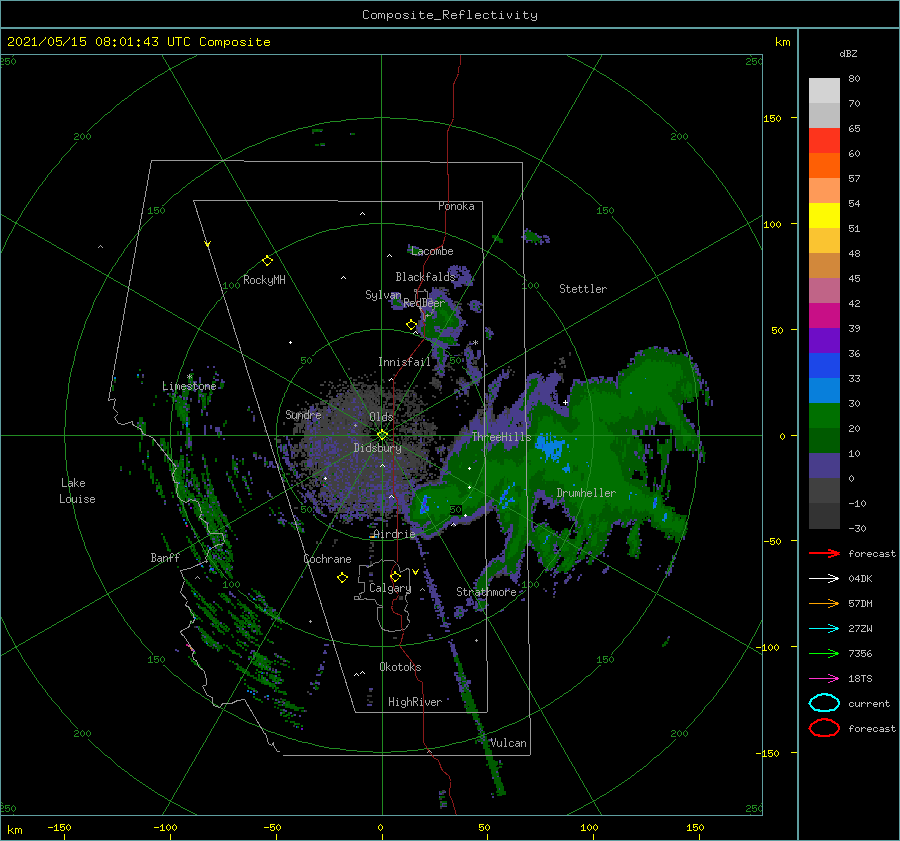The width and height of the screenshot is (900, 841).
Task: Click the 18TS legend label
Action: click(x=860, y=679)
